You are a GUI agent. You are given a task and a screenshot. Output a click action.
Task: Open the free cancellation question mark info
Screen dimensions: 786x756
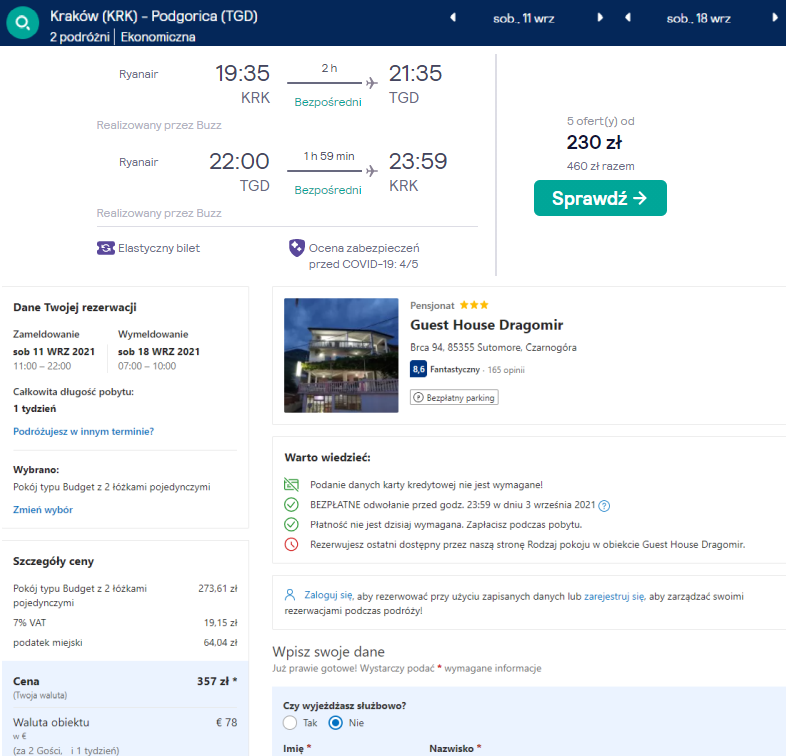(605, 506)
